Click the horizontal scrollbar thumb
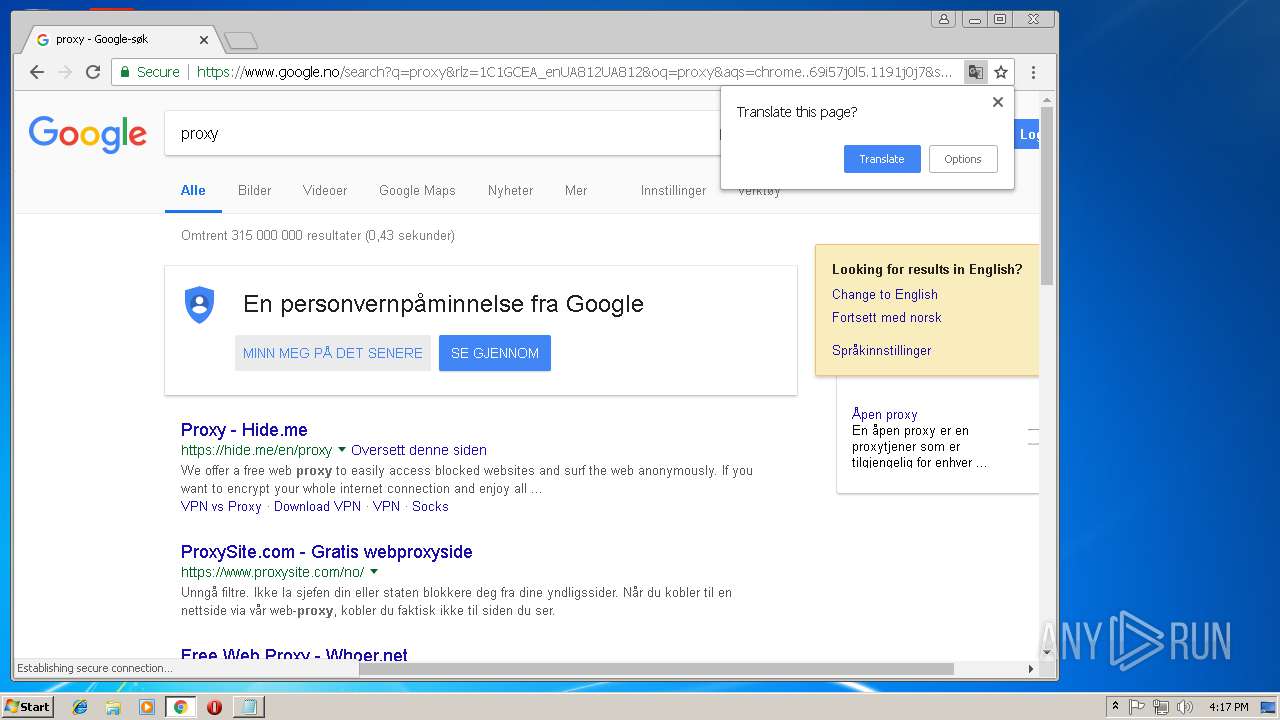The height and width of the screenshot is (720, 1280). click(656, 668)
